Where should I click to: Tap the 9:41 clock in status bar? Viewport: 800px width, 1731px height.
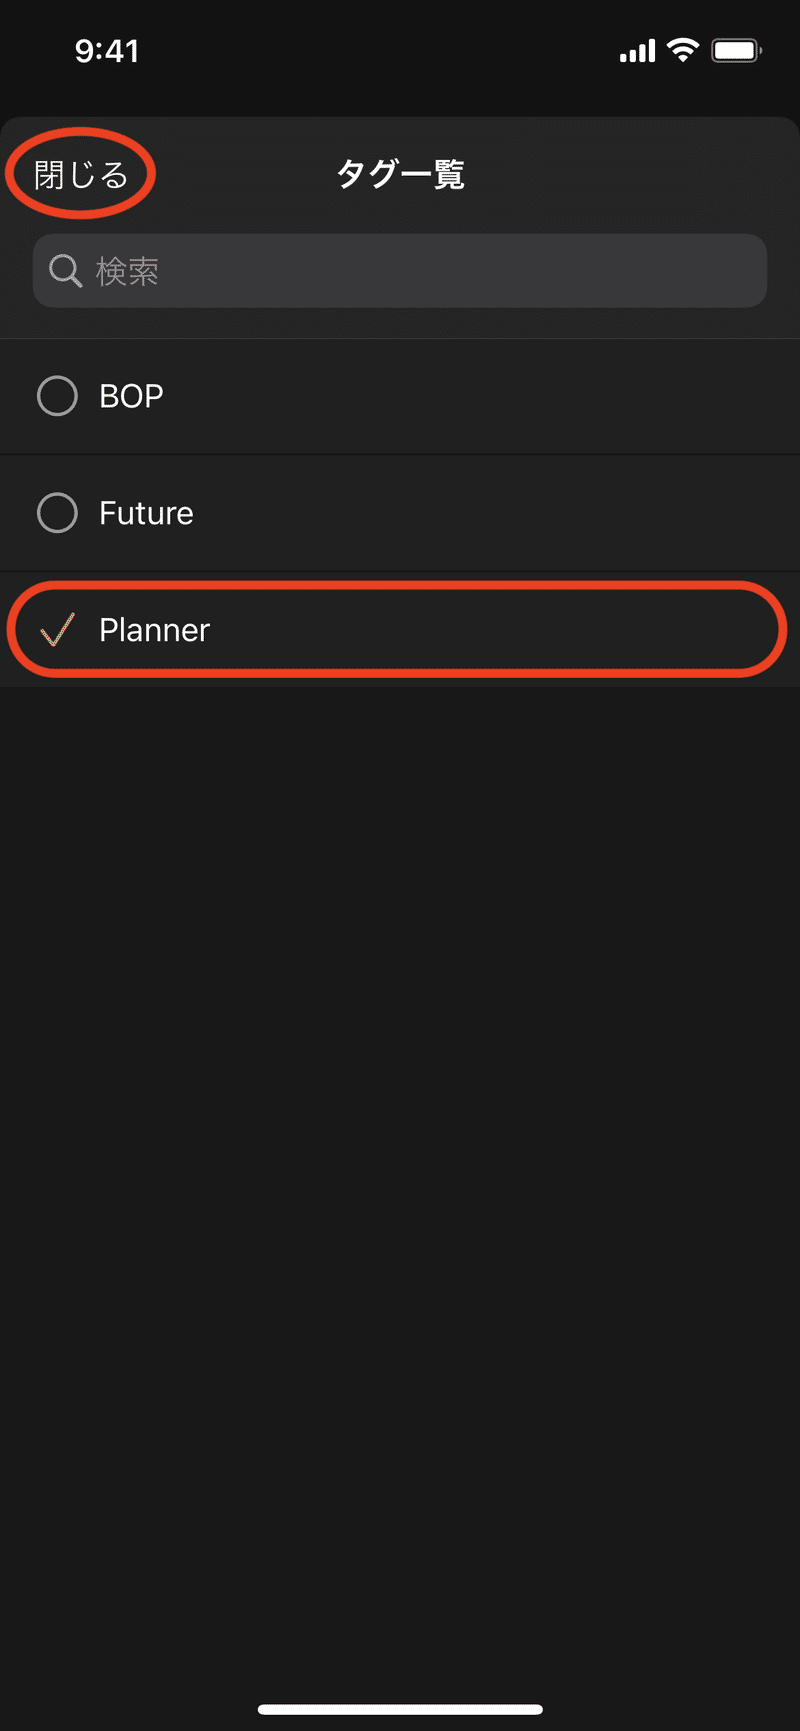107,51
